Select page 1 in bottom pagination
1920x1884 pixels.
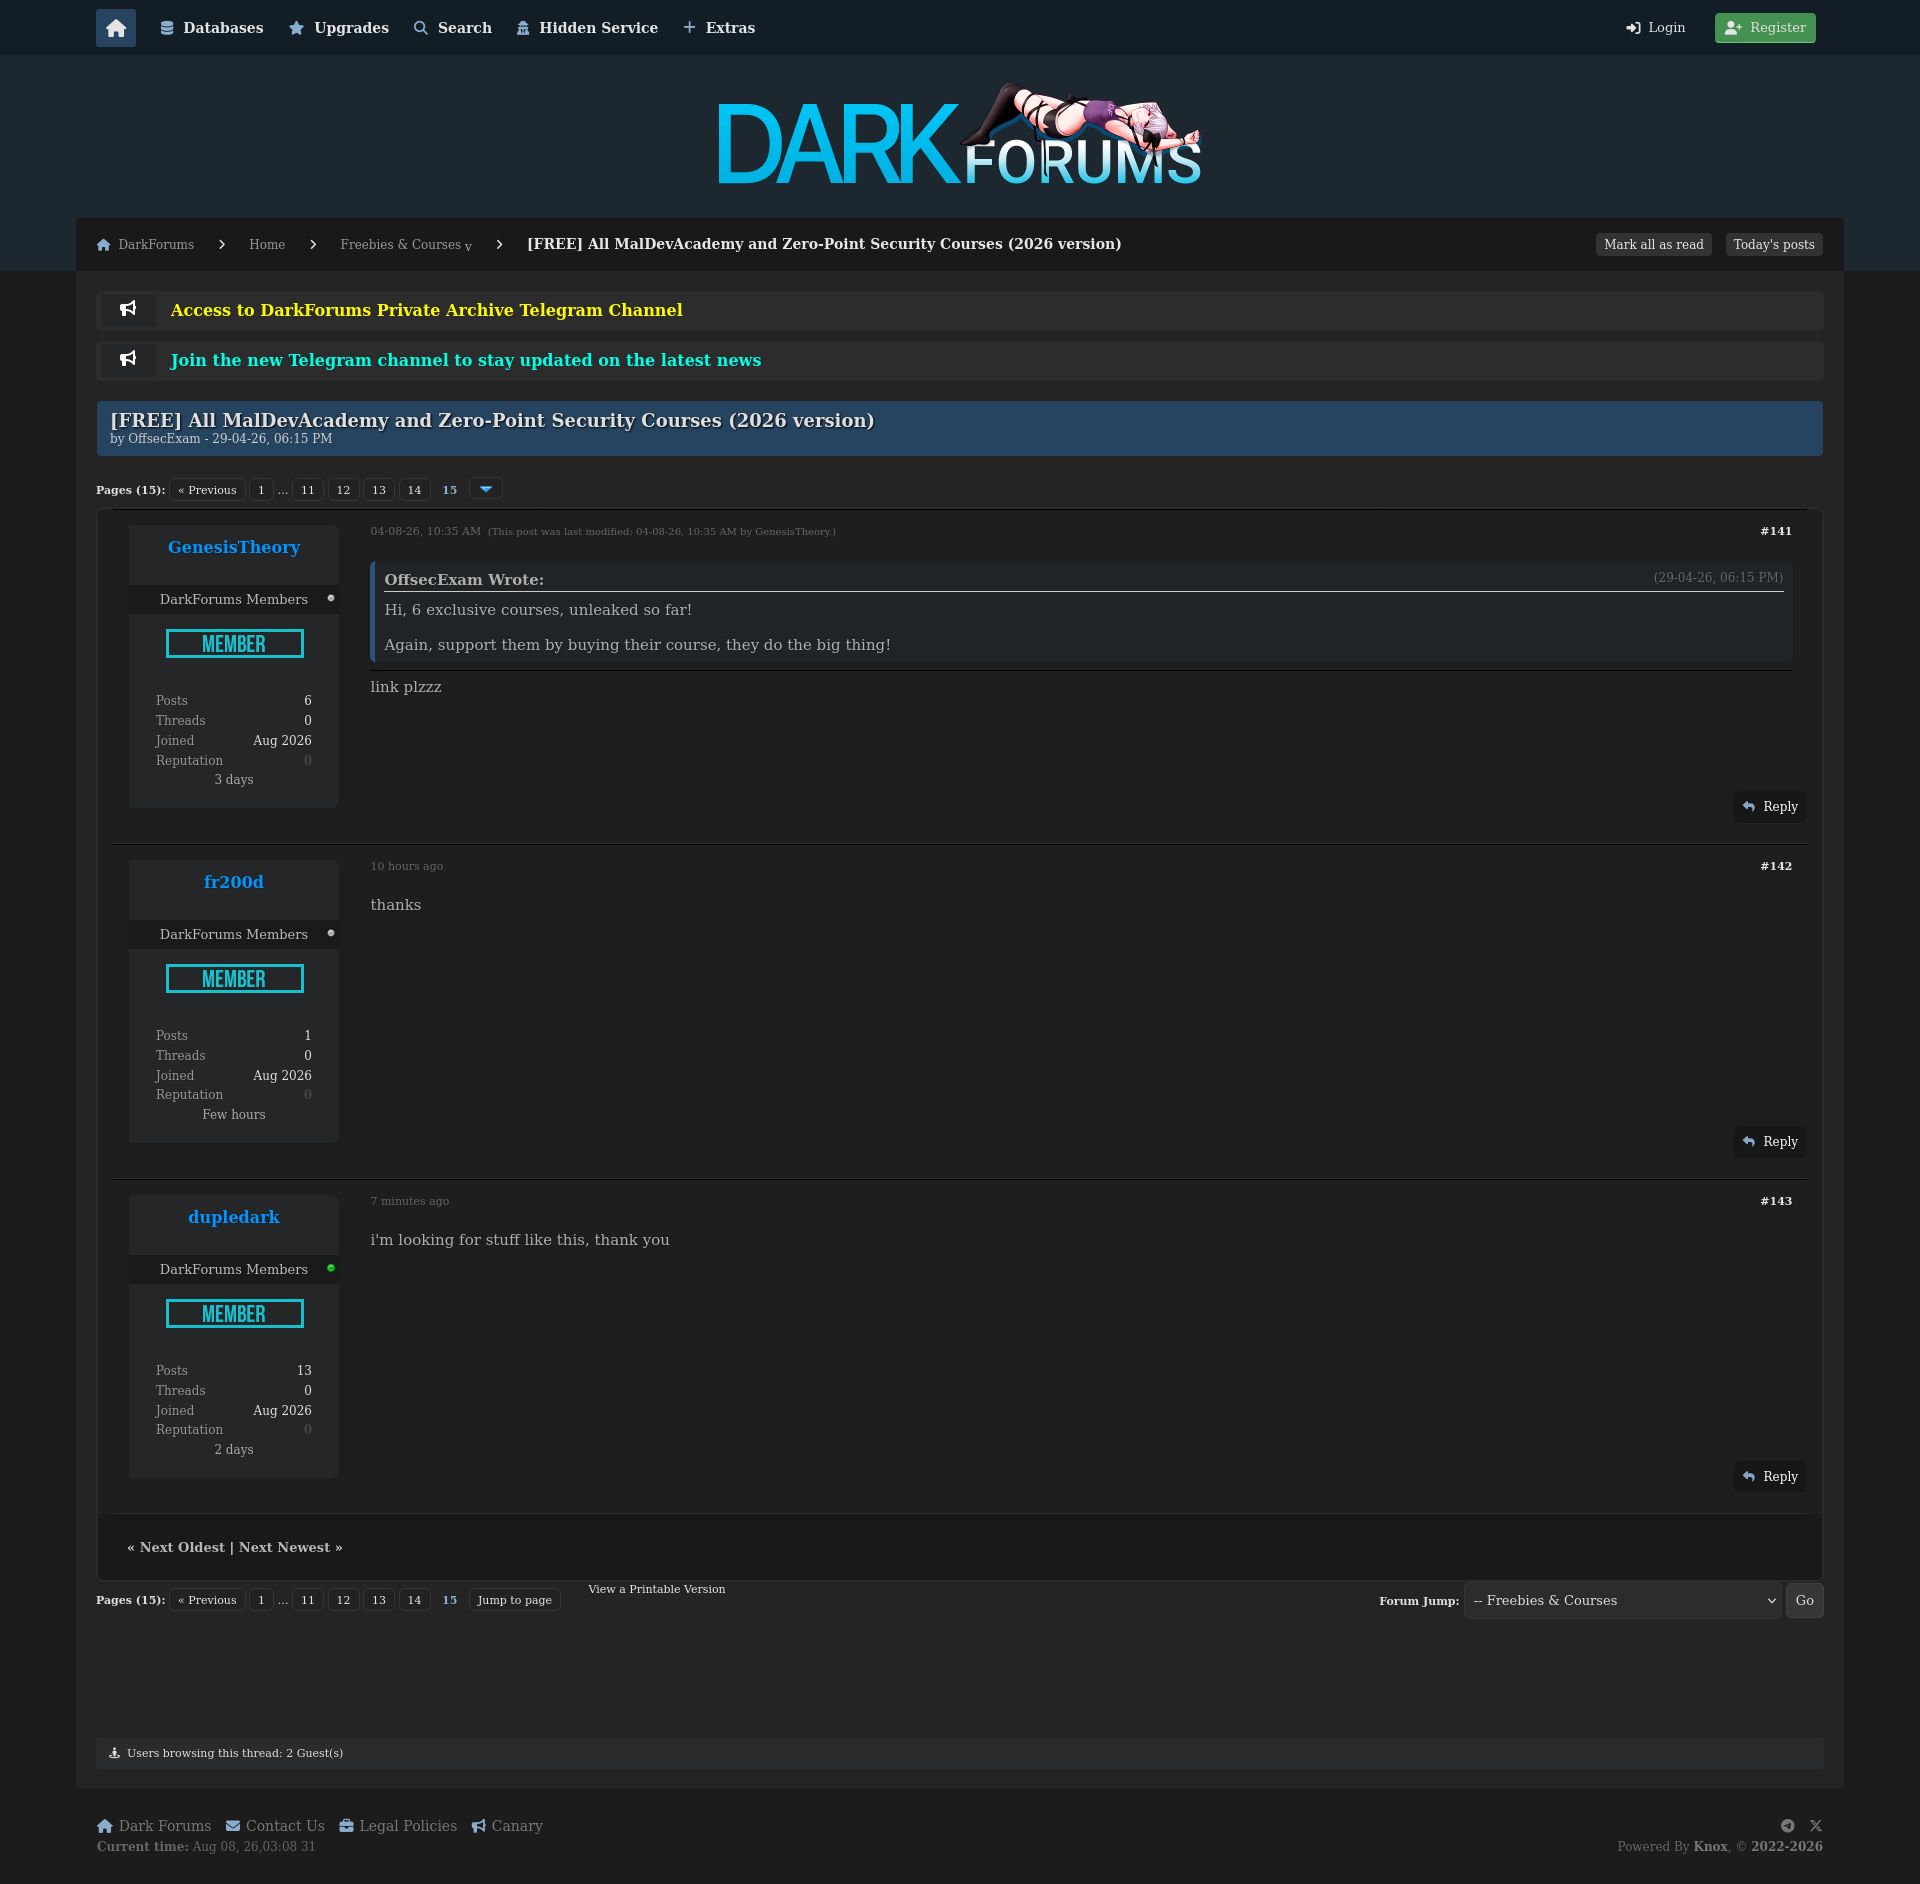click(261, 1600)
